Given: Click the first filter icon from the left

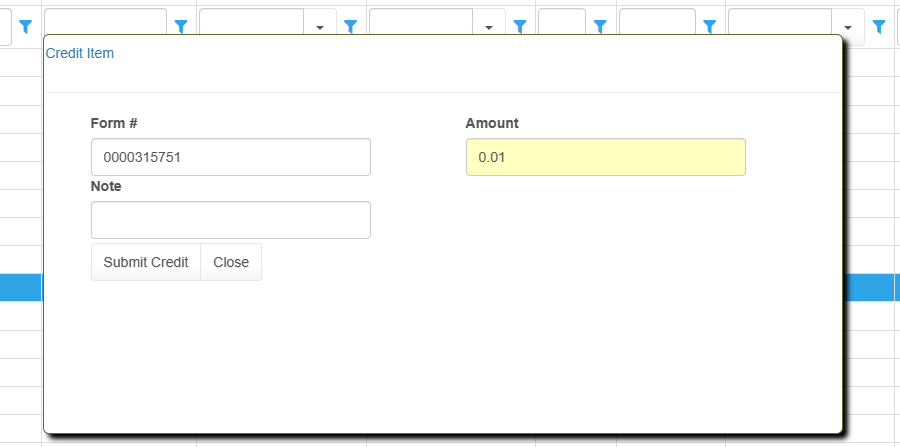Looking at the screenshot, I should coord(26,27).
